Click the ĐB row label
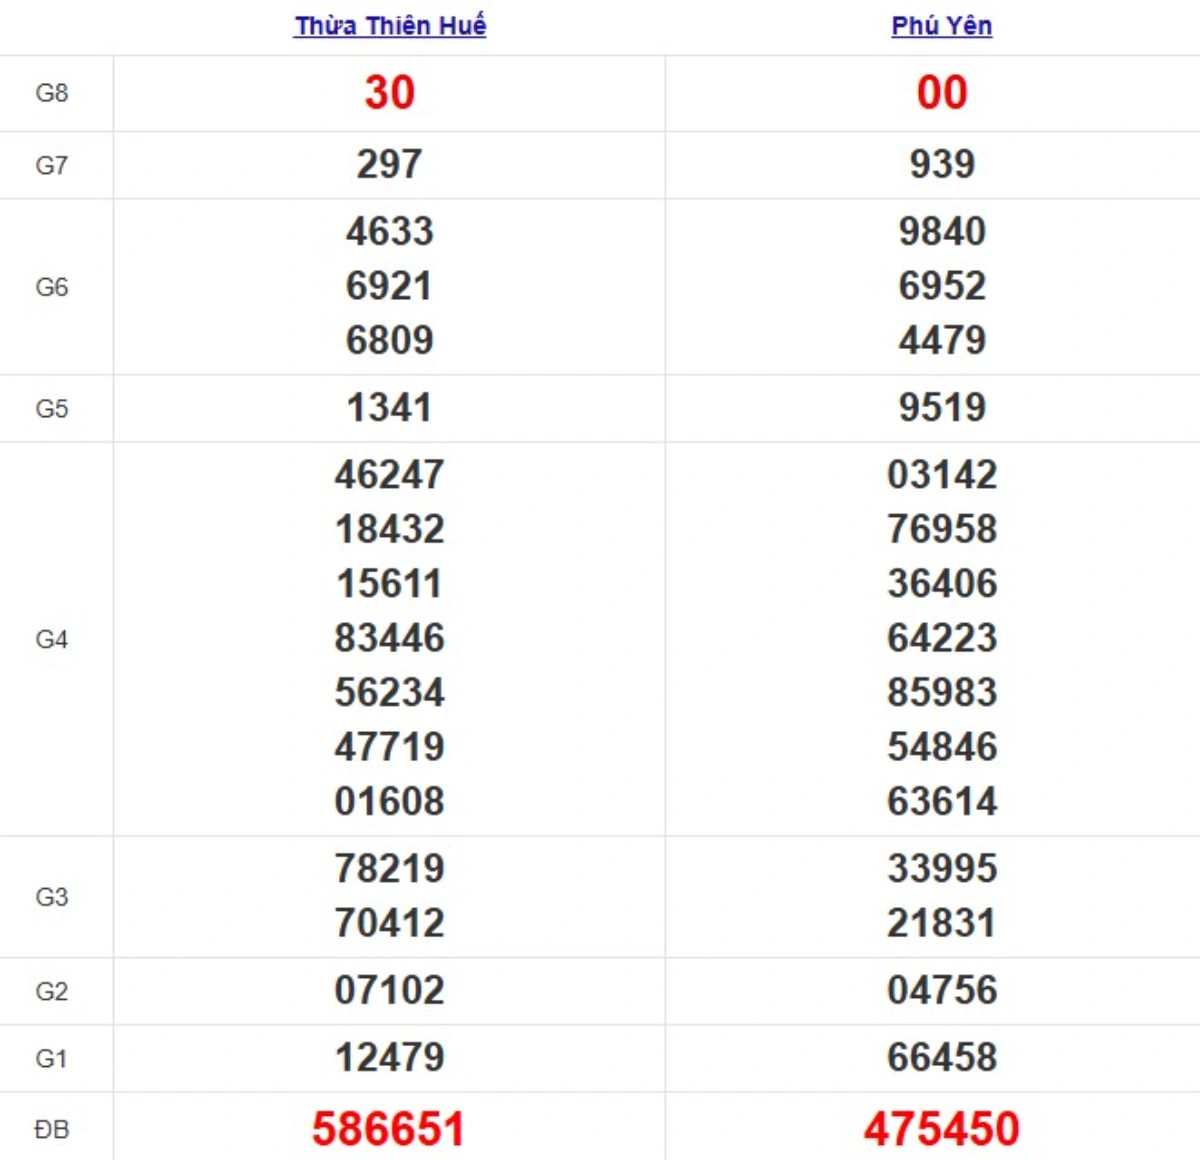The width and height of the screenshot is (1200, 1160). pos(52,1130)
